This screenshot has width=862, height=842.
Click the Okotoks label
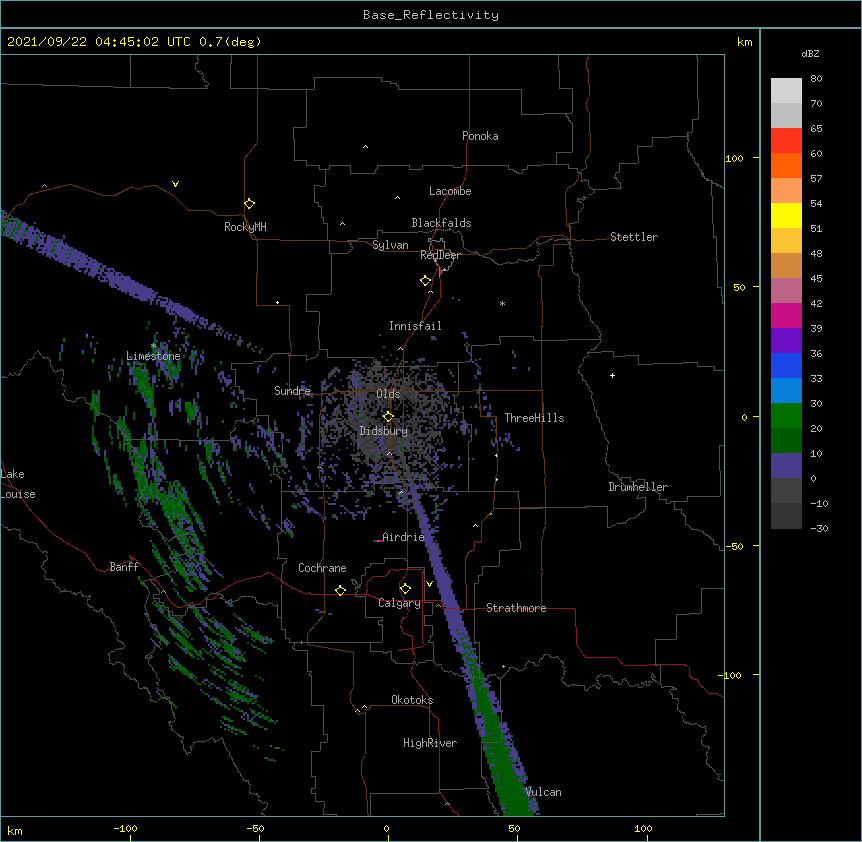412,700
